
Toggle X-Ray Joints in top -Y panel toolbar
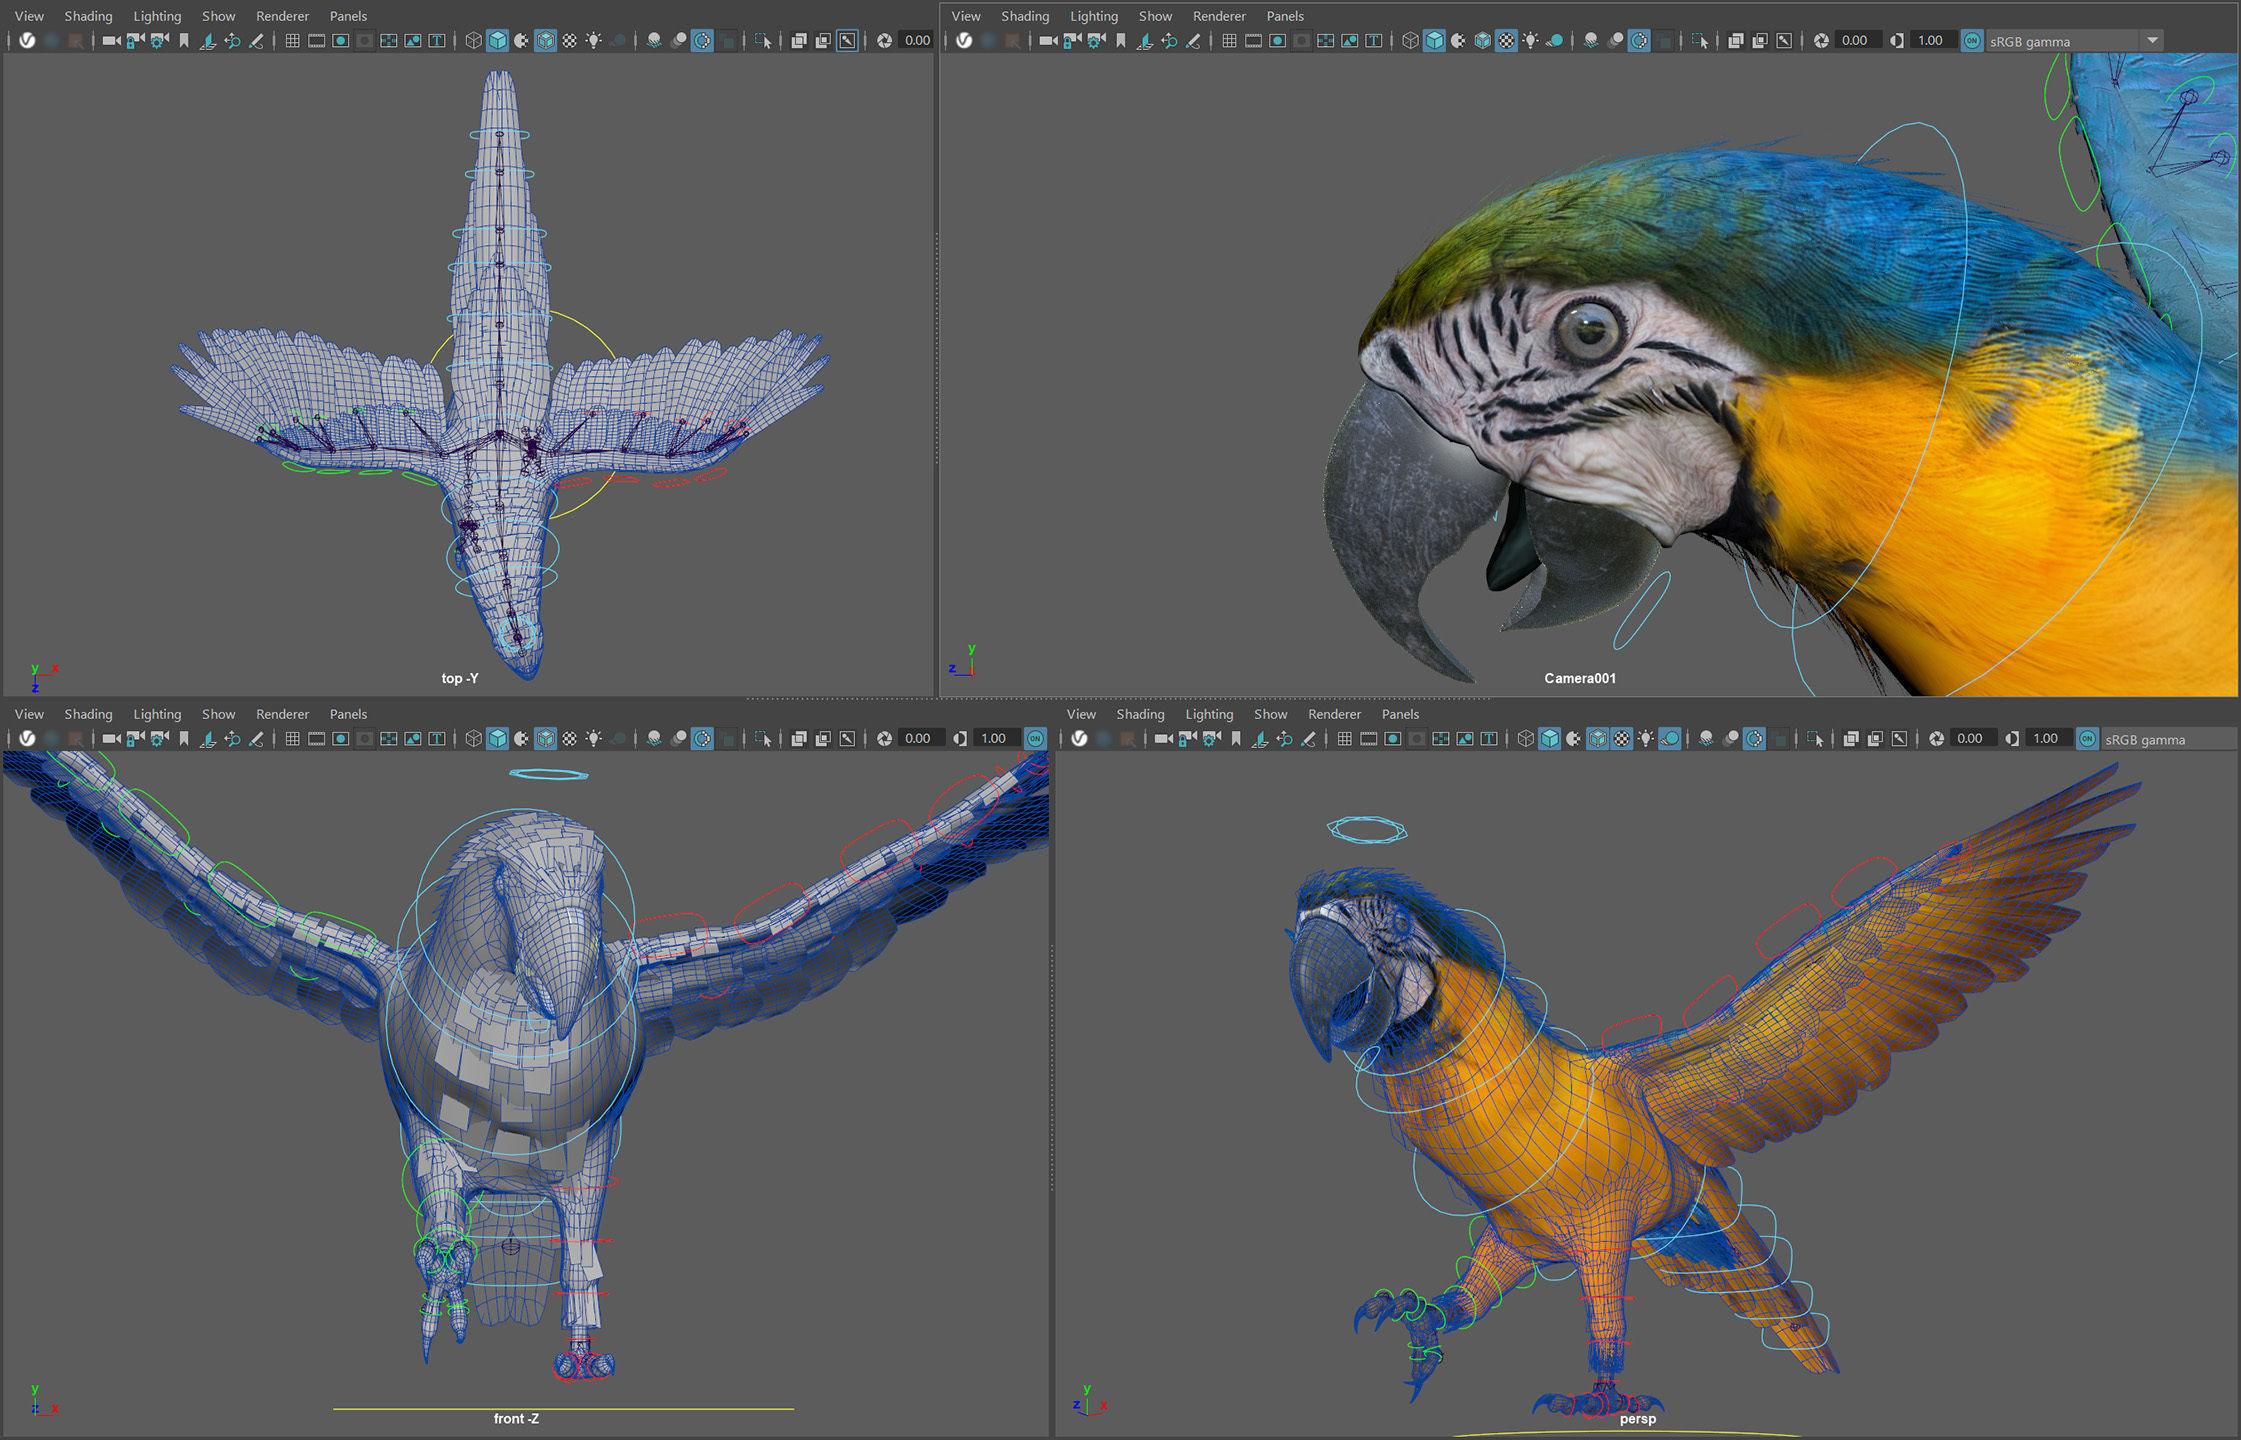click(x=847, y=41)
